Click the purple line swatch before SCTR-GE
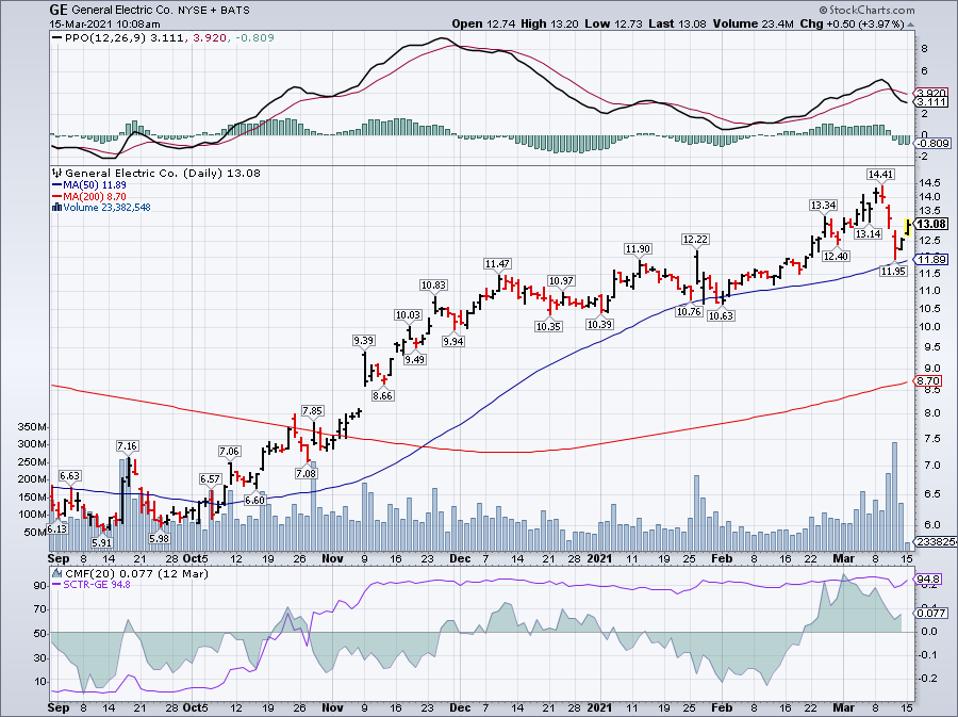 (57, 584)
